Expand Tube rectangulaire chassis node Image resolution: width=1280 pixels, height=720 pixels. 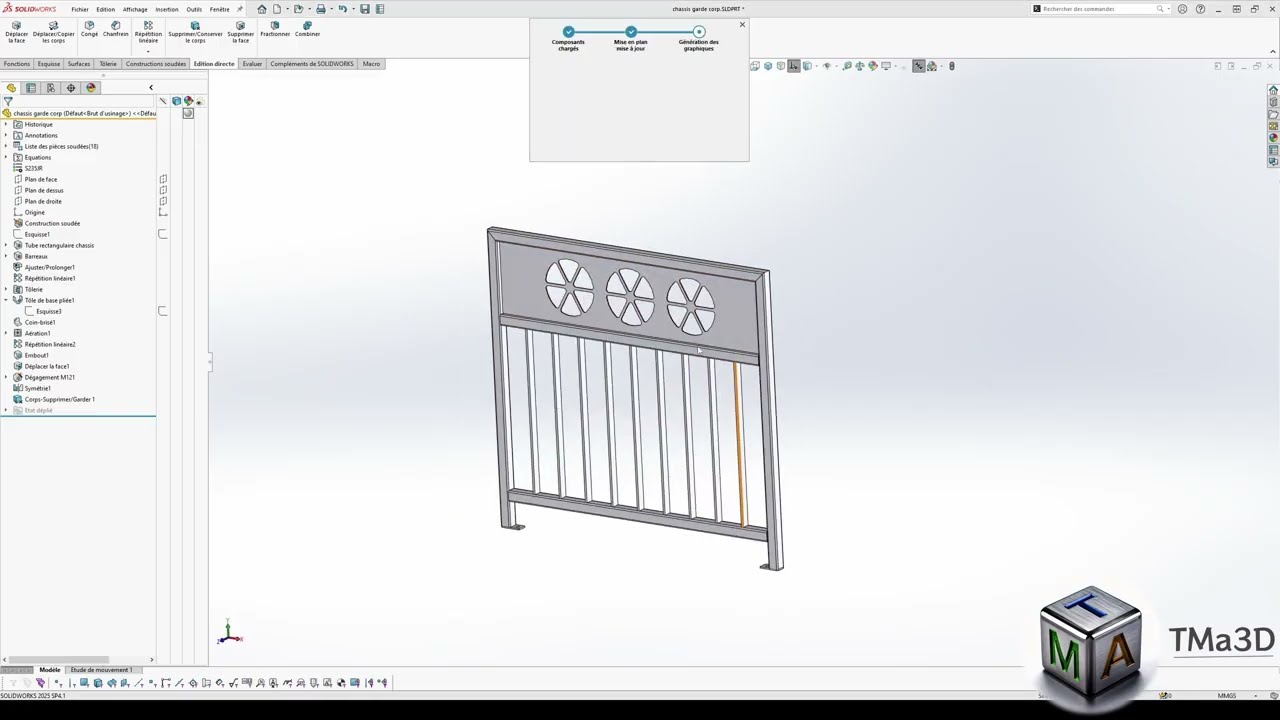[x=6, y=245]
